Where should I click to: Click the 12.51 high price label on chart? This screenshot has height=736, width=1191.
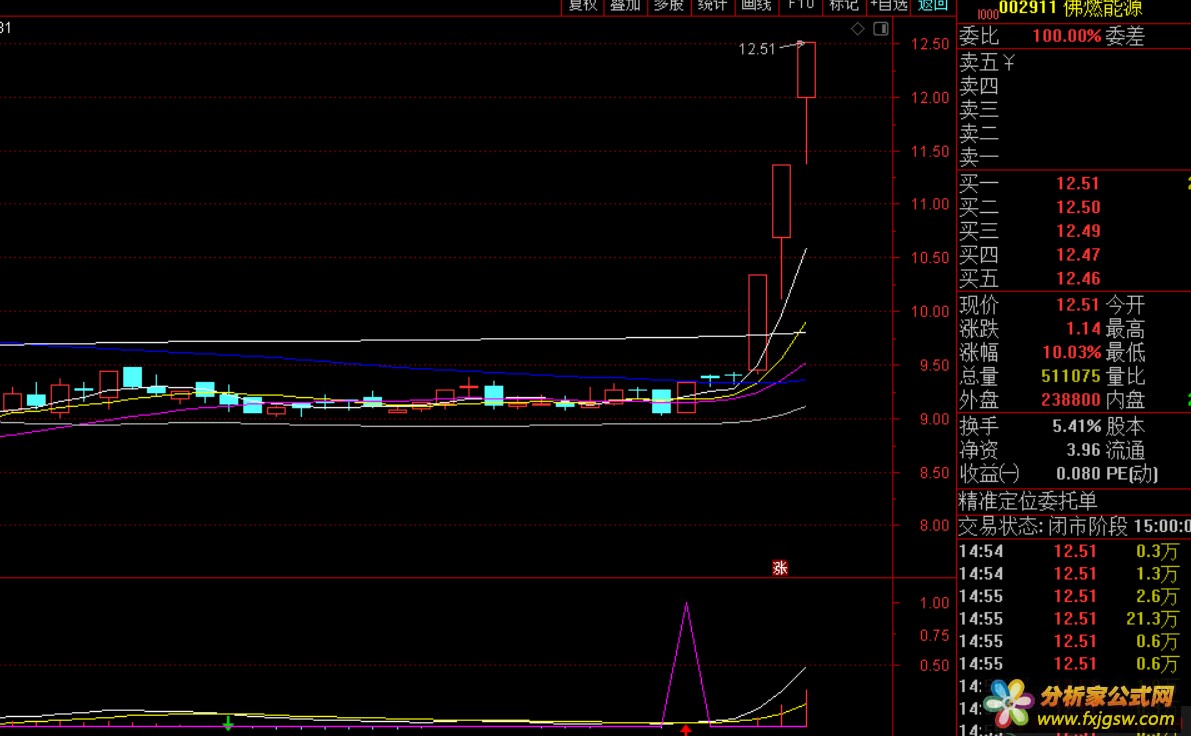tap(757, 49)
